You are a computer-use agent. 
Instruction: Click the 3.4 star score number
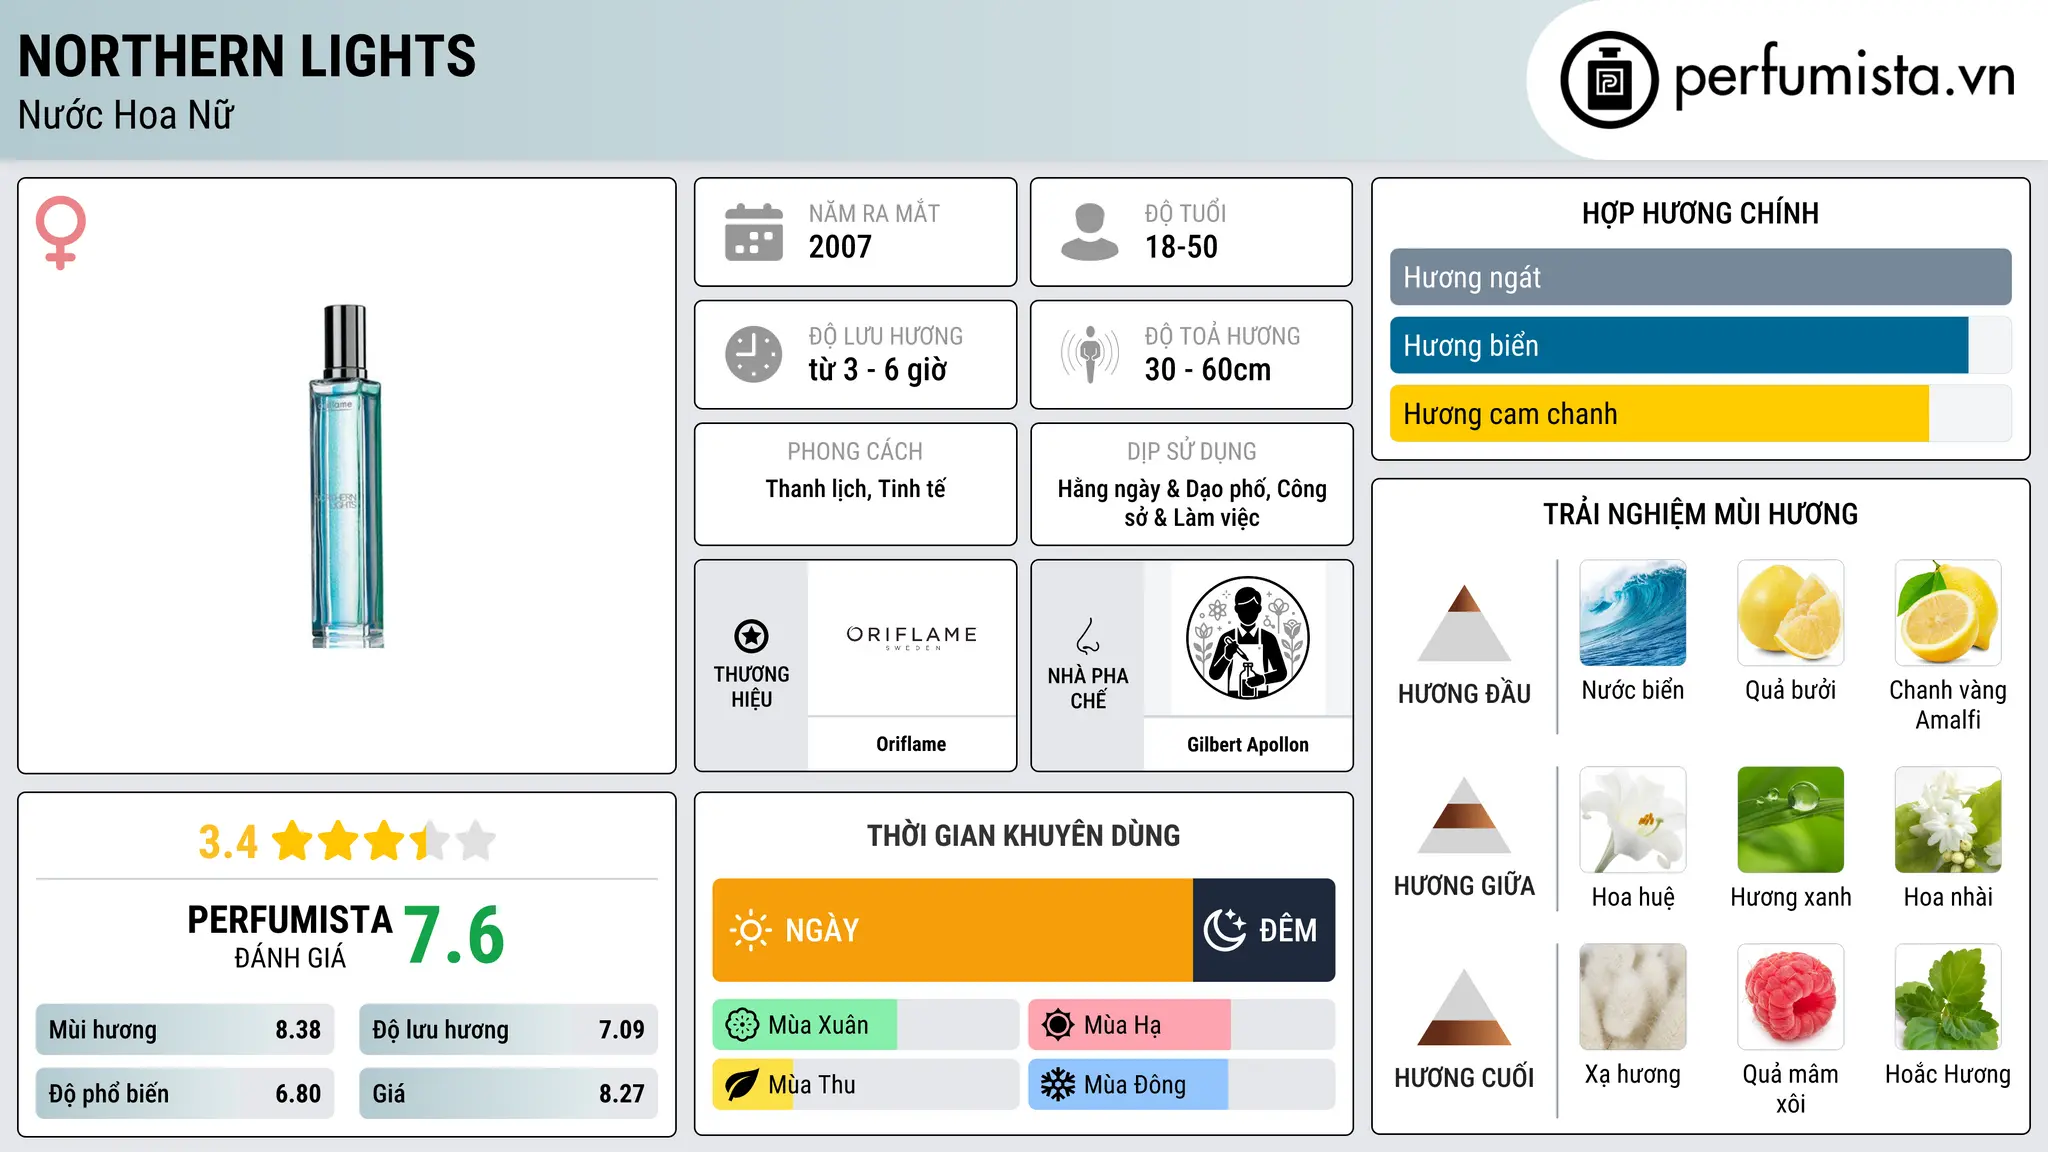(228, 842)
